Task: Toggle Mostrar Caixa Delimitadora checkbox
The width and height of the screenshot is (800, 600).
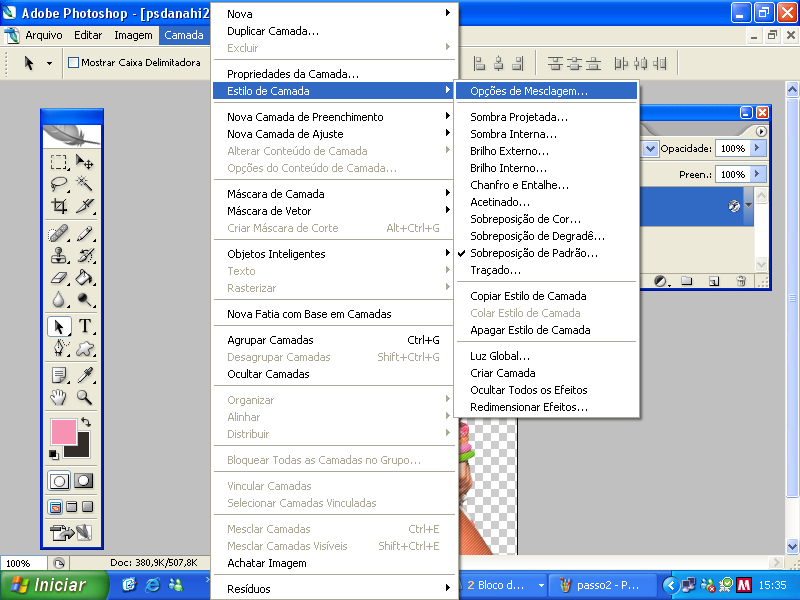Action: click(73, 62)
